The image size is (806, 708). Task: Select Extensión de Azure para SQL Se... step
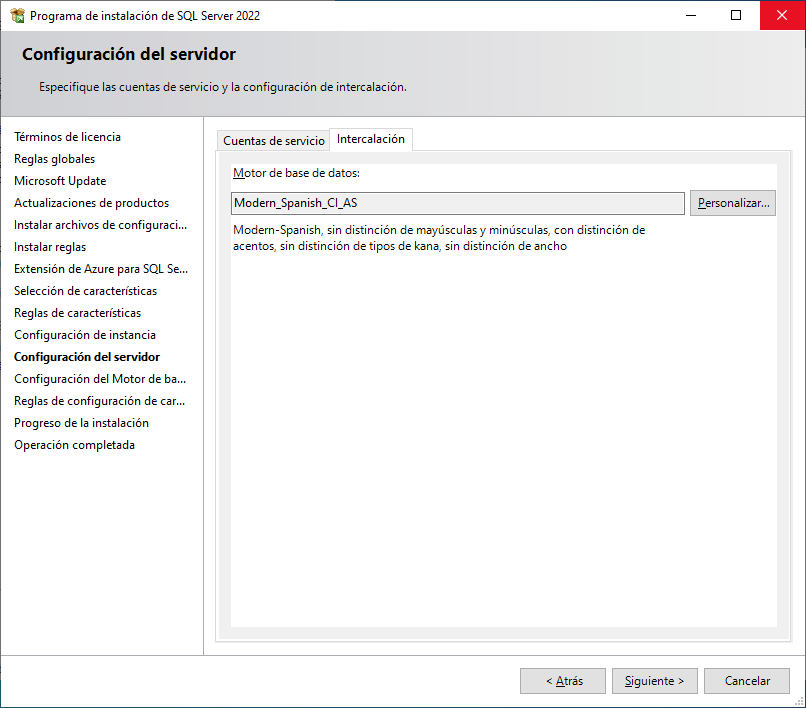tap(101, 269)
